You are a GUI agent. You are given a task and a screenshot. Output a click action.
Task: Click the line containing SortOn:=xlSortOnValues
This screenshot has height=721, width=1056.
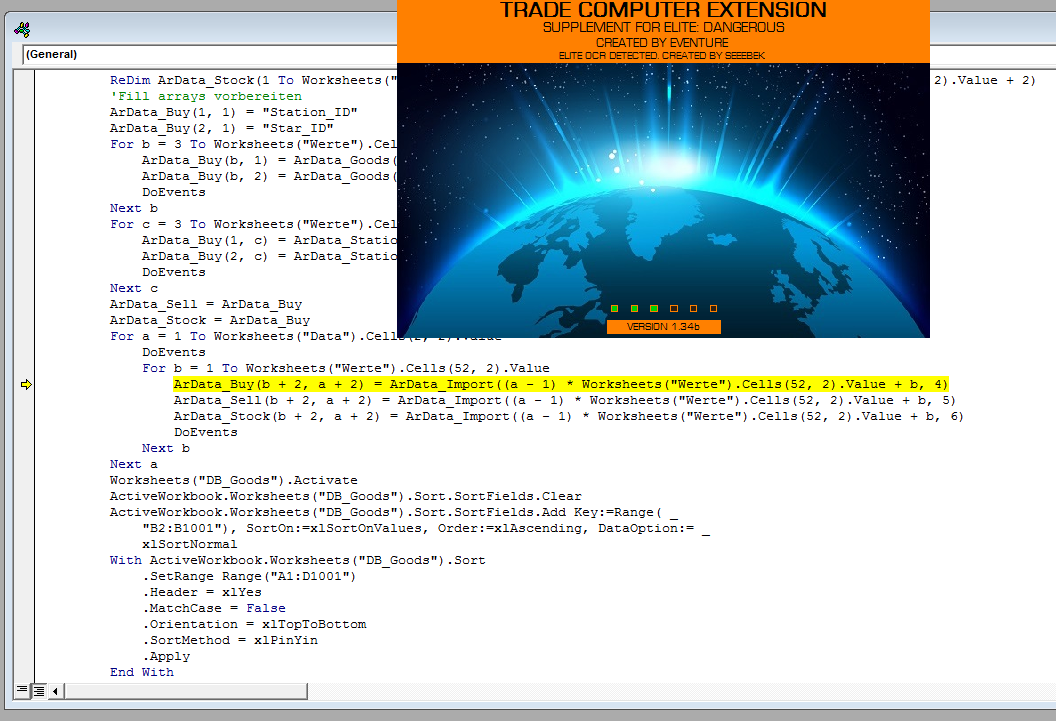click(426, 528)
